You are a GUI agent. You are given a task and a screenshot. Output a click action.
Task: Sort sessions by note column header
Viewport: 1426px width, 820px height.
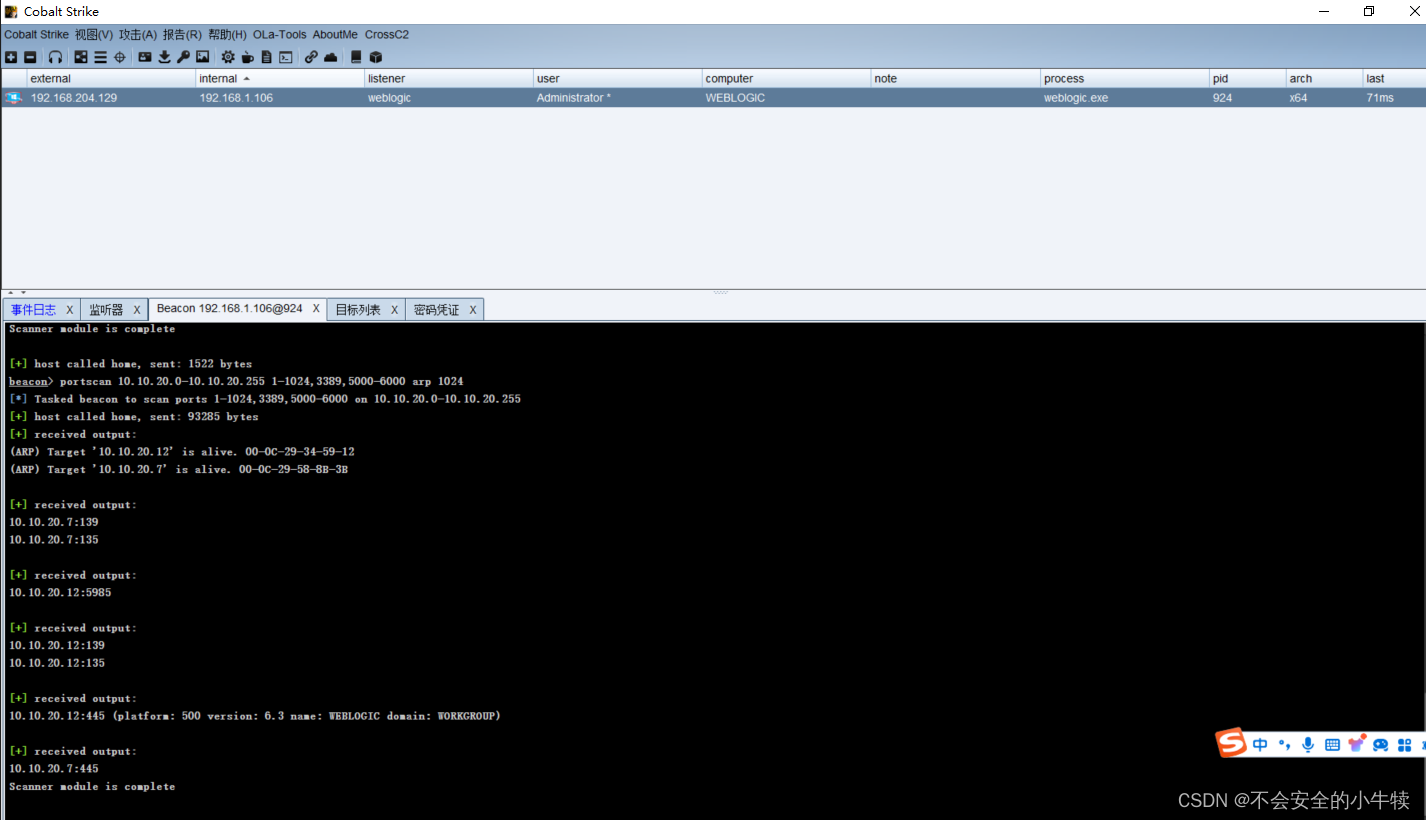(x=956, y=78)
